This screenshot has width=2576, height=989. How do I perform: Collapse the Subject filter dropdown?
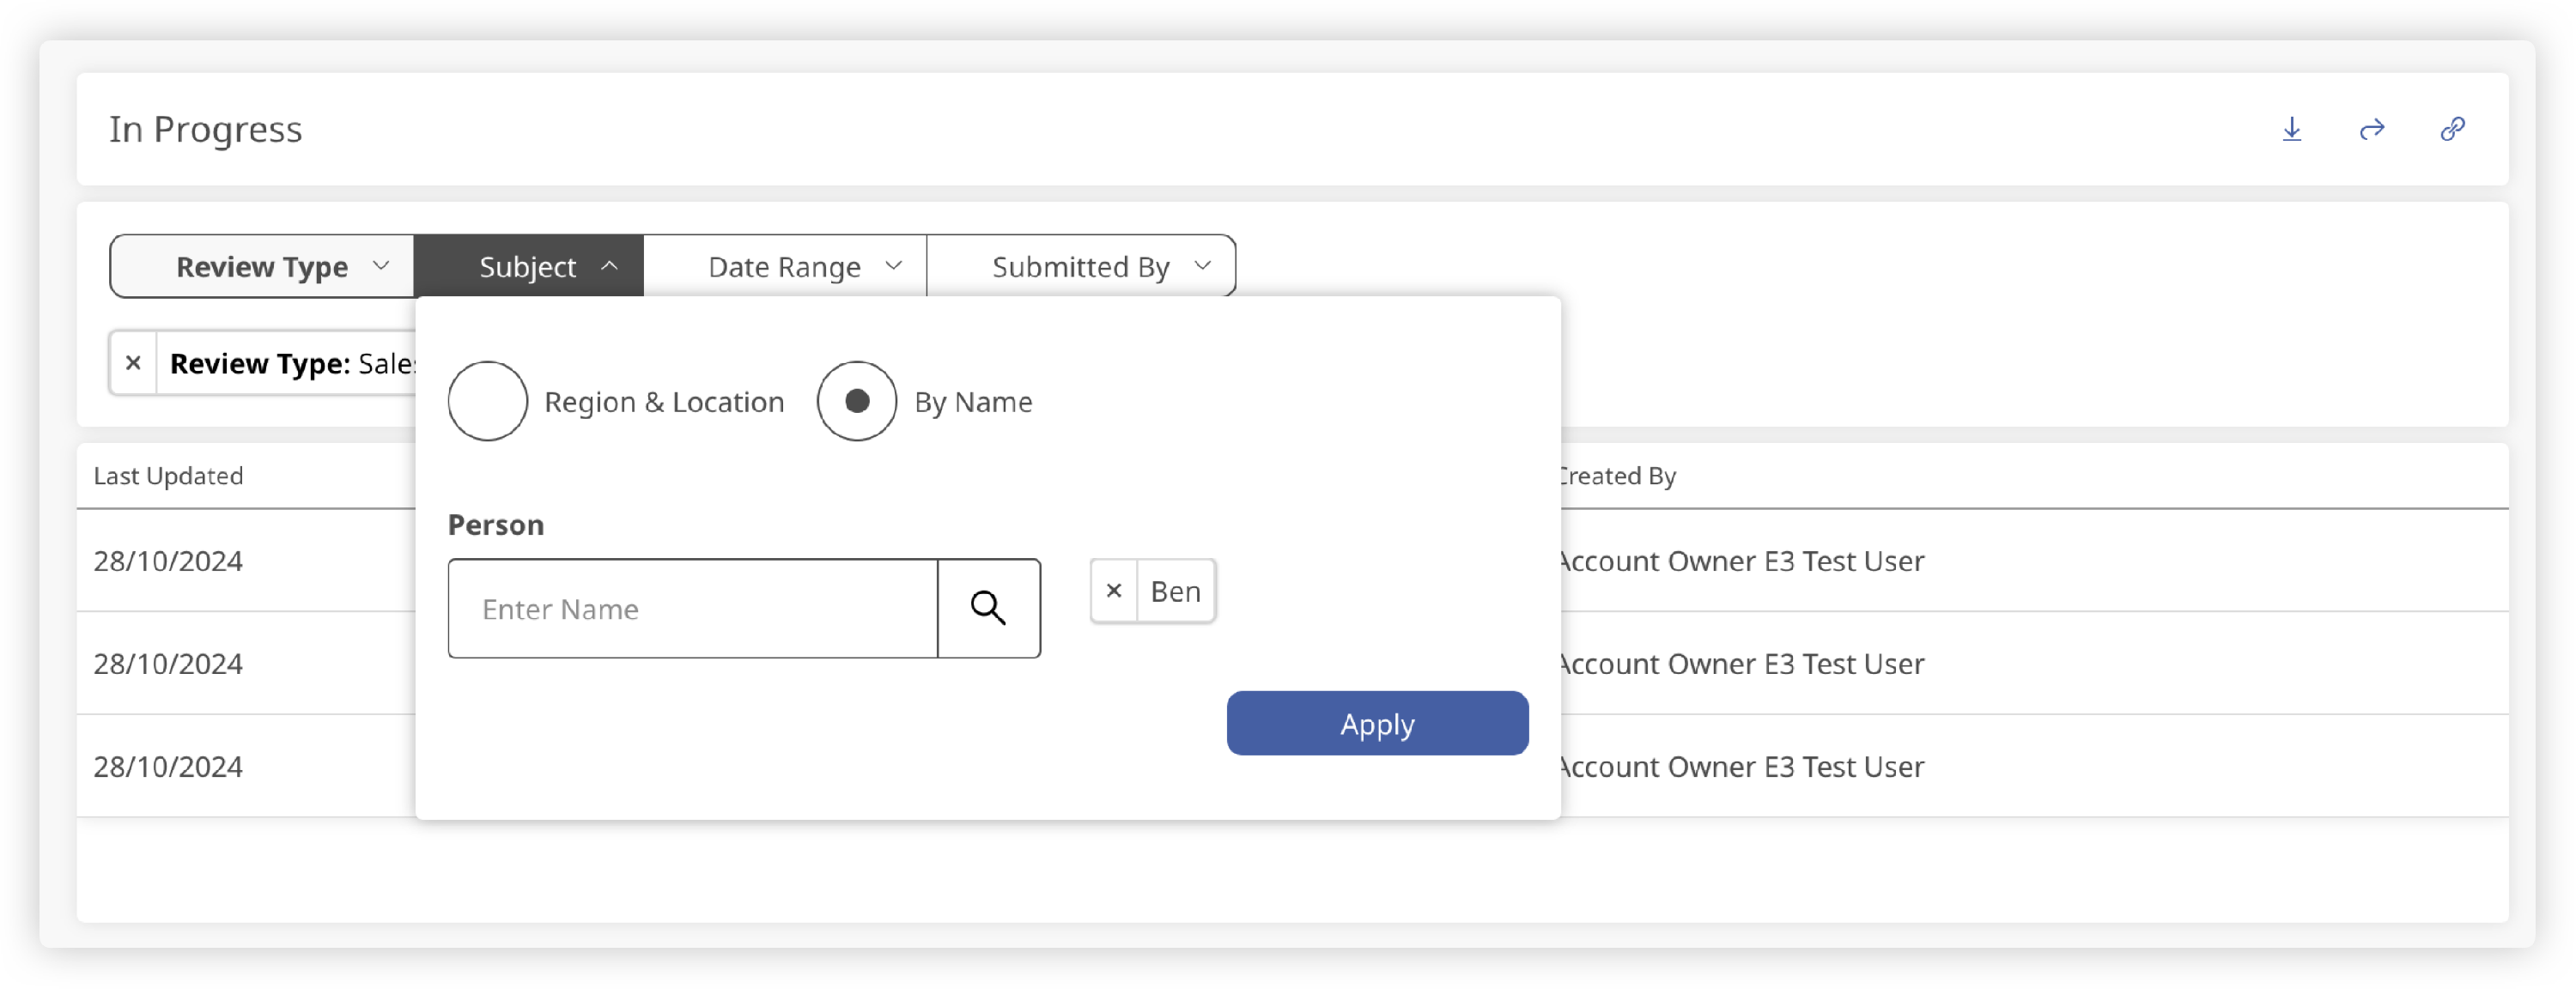[529, 266]
